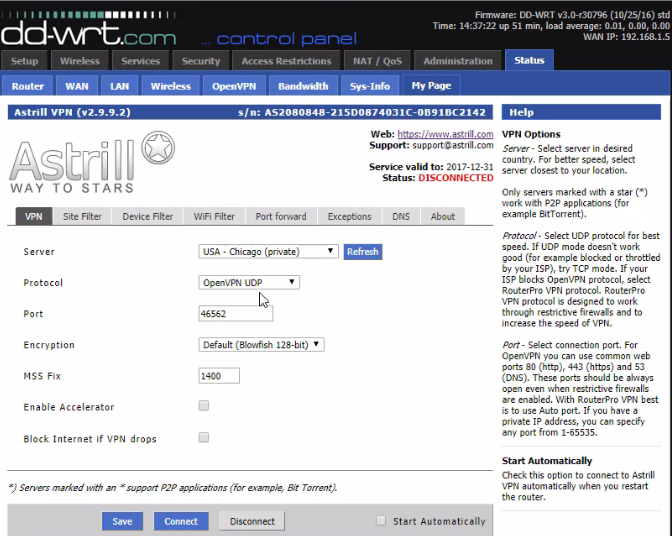The height and width of the screenshot is (536, 672).
Task: Go to the Services tab
Action: click(x=141, y=61)
